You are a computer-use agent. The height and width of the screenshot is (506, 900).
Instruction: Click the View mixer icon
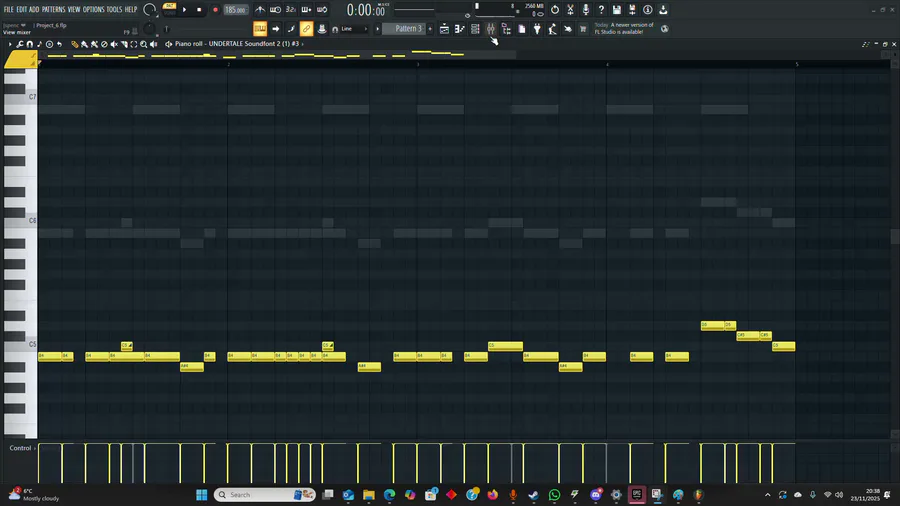491,29
